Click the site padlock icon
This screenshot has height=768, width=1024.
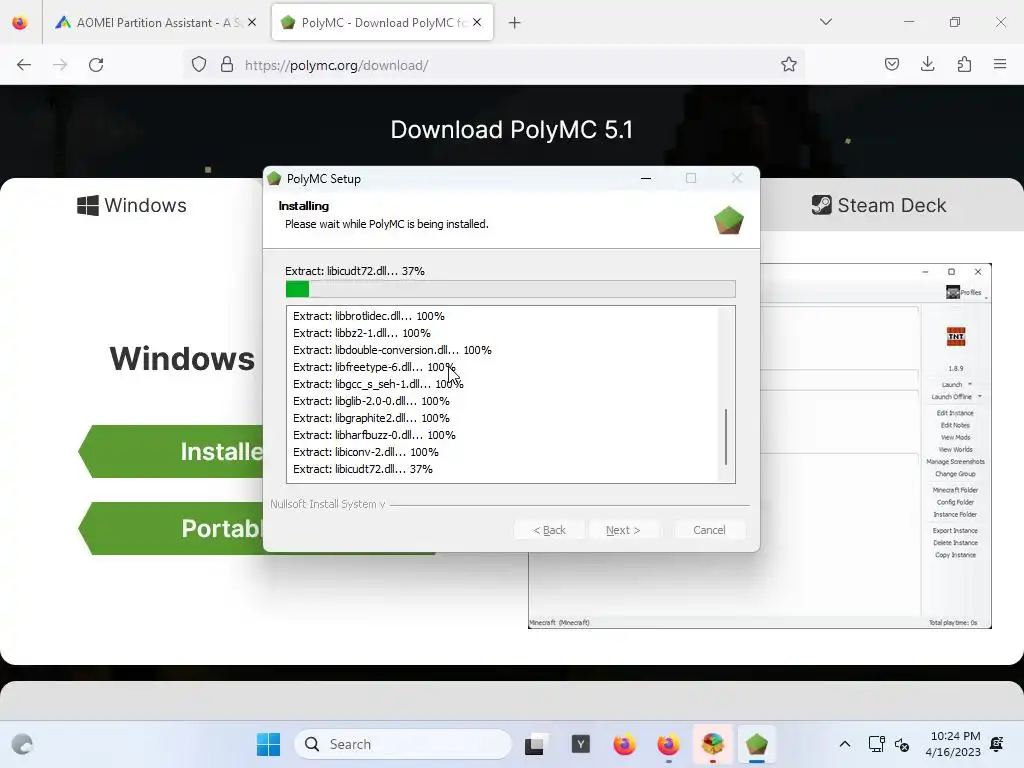[x=227, y=65]
